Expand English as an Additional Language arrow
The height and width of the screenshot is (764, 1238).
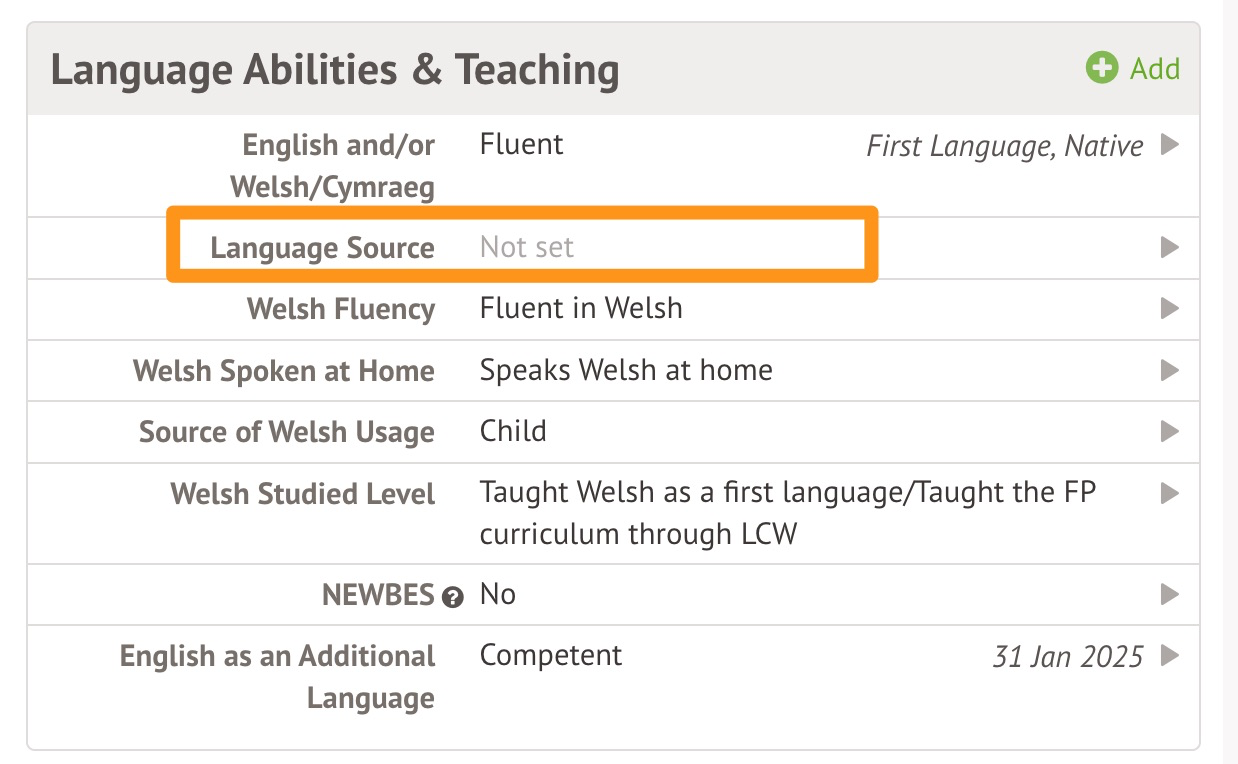[x=1169, y=657]
